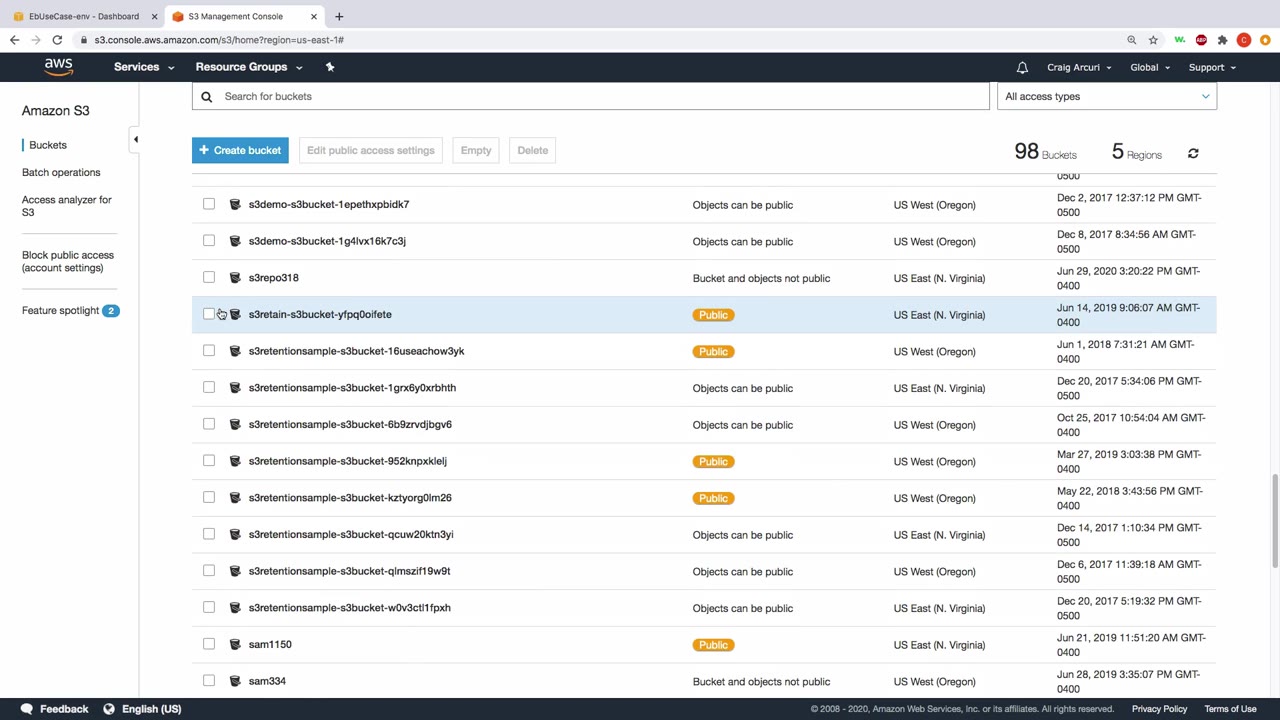
Task: Expand the Resource Groups menu
Action: [x=249, y=67]
